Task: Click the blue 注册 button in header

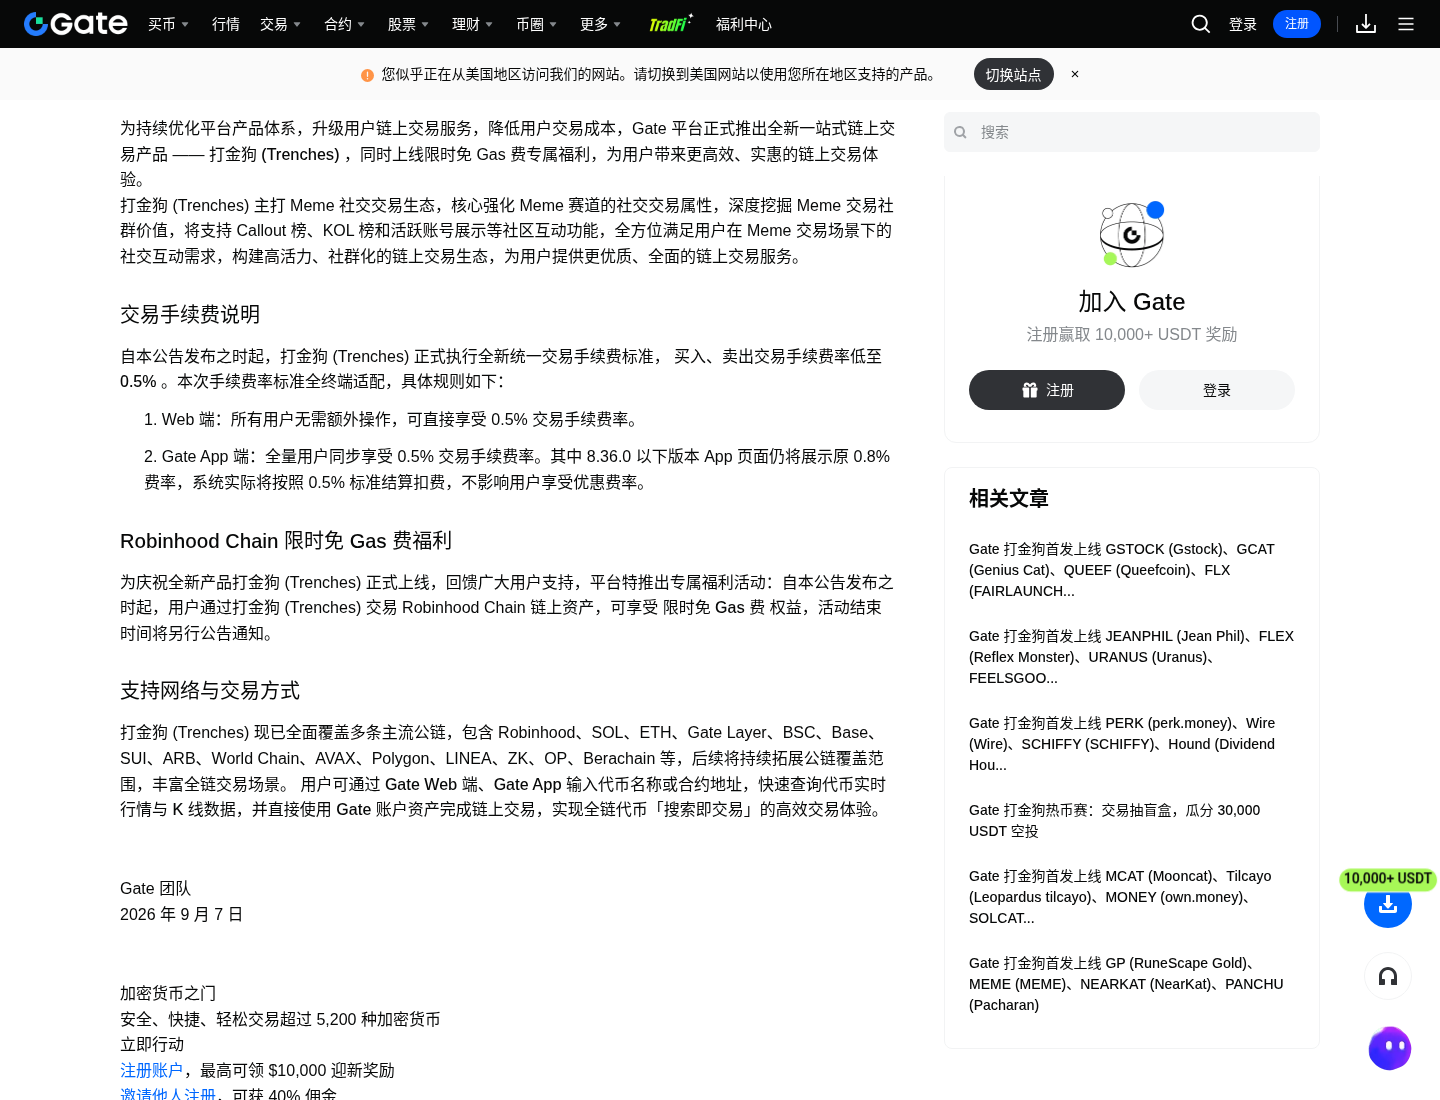Action: [1297, 24]
